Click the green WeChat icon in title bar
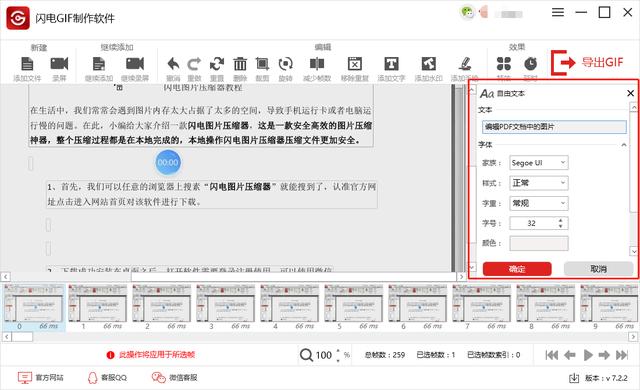Screen dimensions: 640x390 [x=467, y=12]
